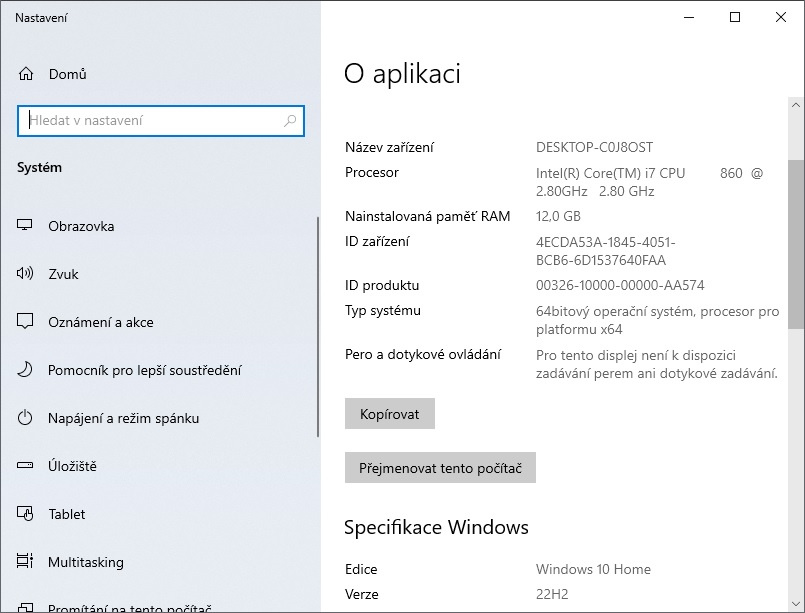Open Oznámení a akce notification settings
Image resolution: width=805 pixels, height=613 pixels.
point(24,322)
